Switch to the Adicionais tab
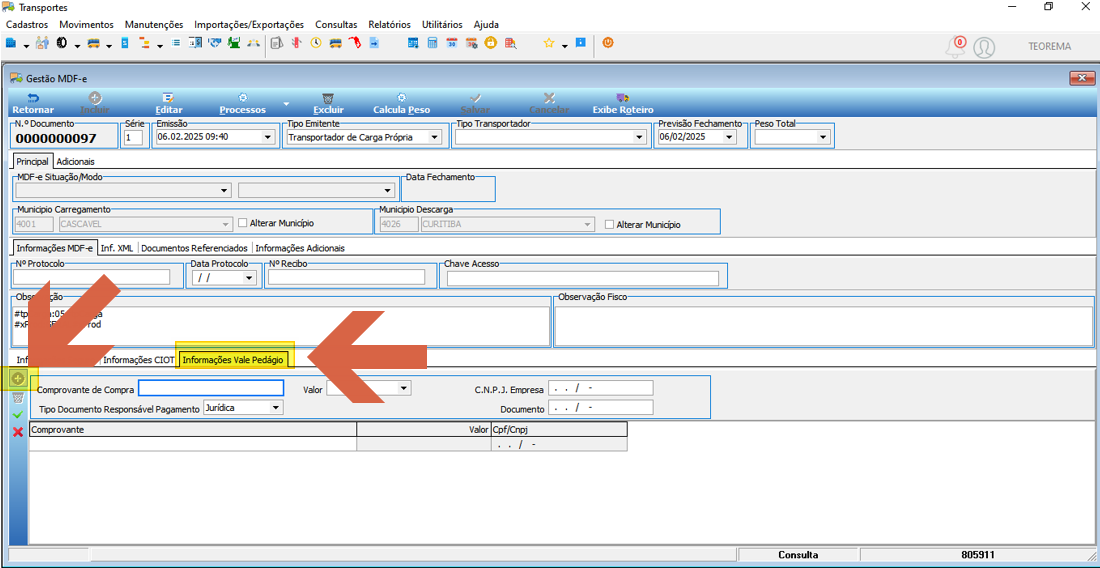Screen dimensions: 1100x568 pyautogui.click(x=75, y=161)
